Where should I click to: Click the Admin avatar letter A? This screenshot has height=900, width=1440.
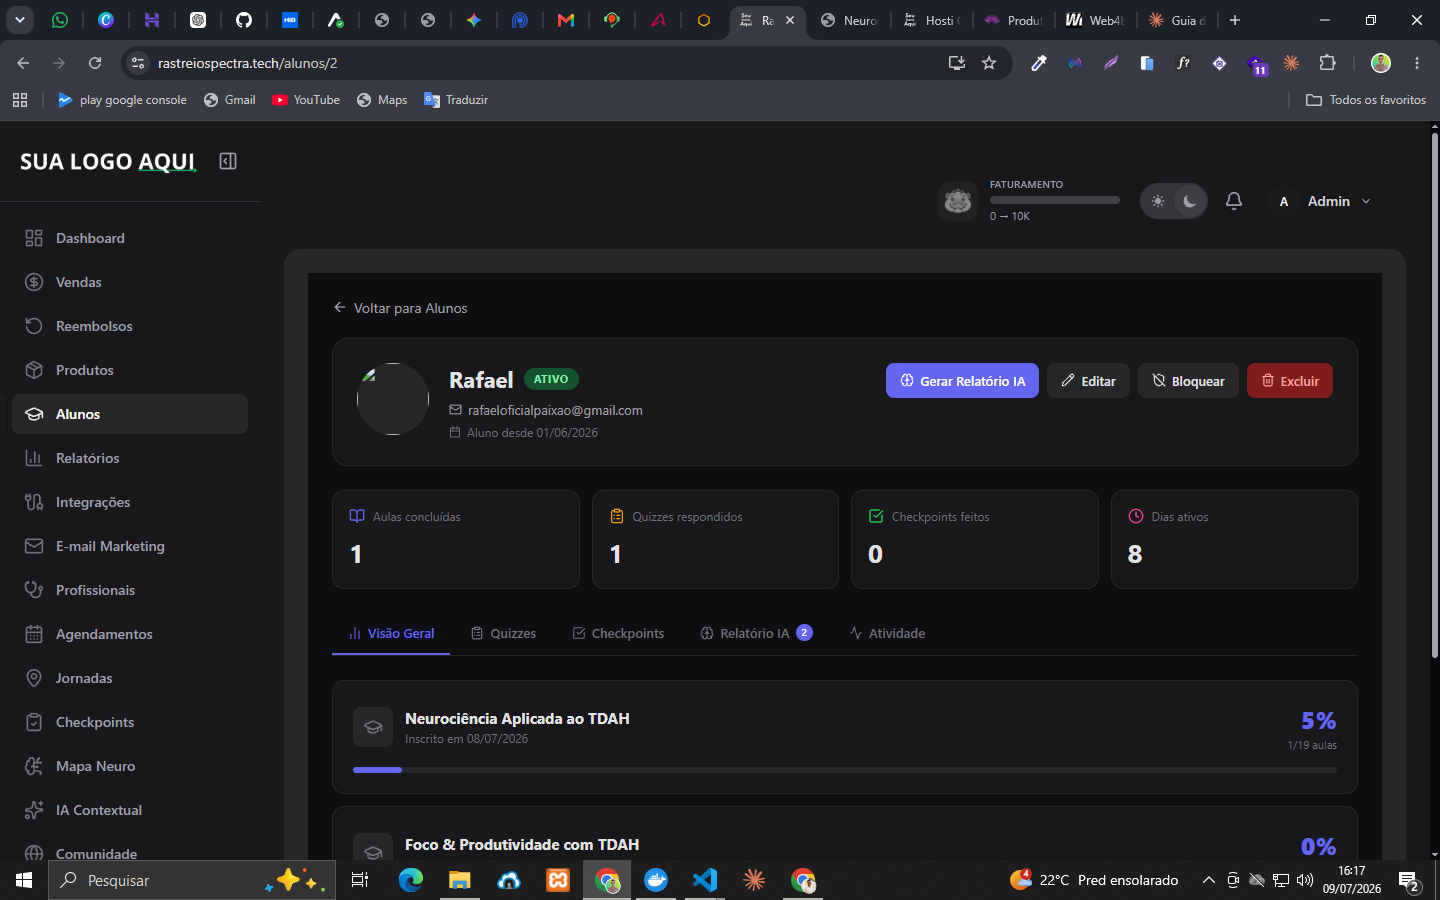click(x=1284, y=201)
